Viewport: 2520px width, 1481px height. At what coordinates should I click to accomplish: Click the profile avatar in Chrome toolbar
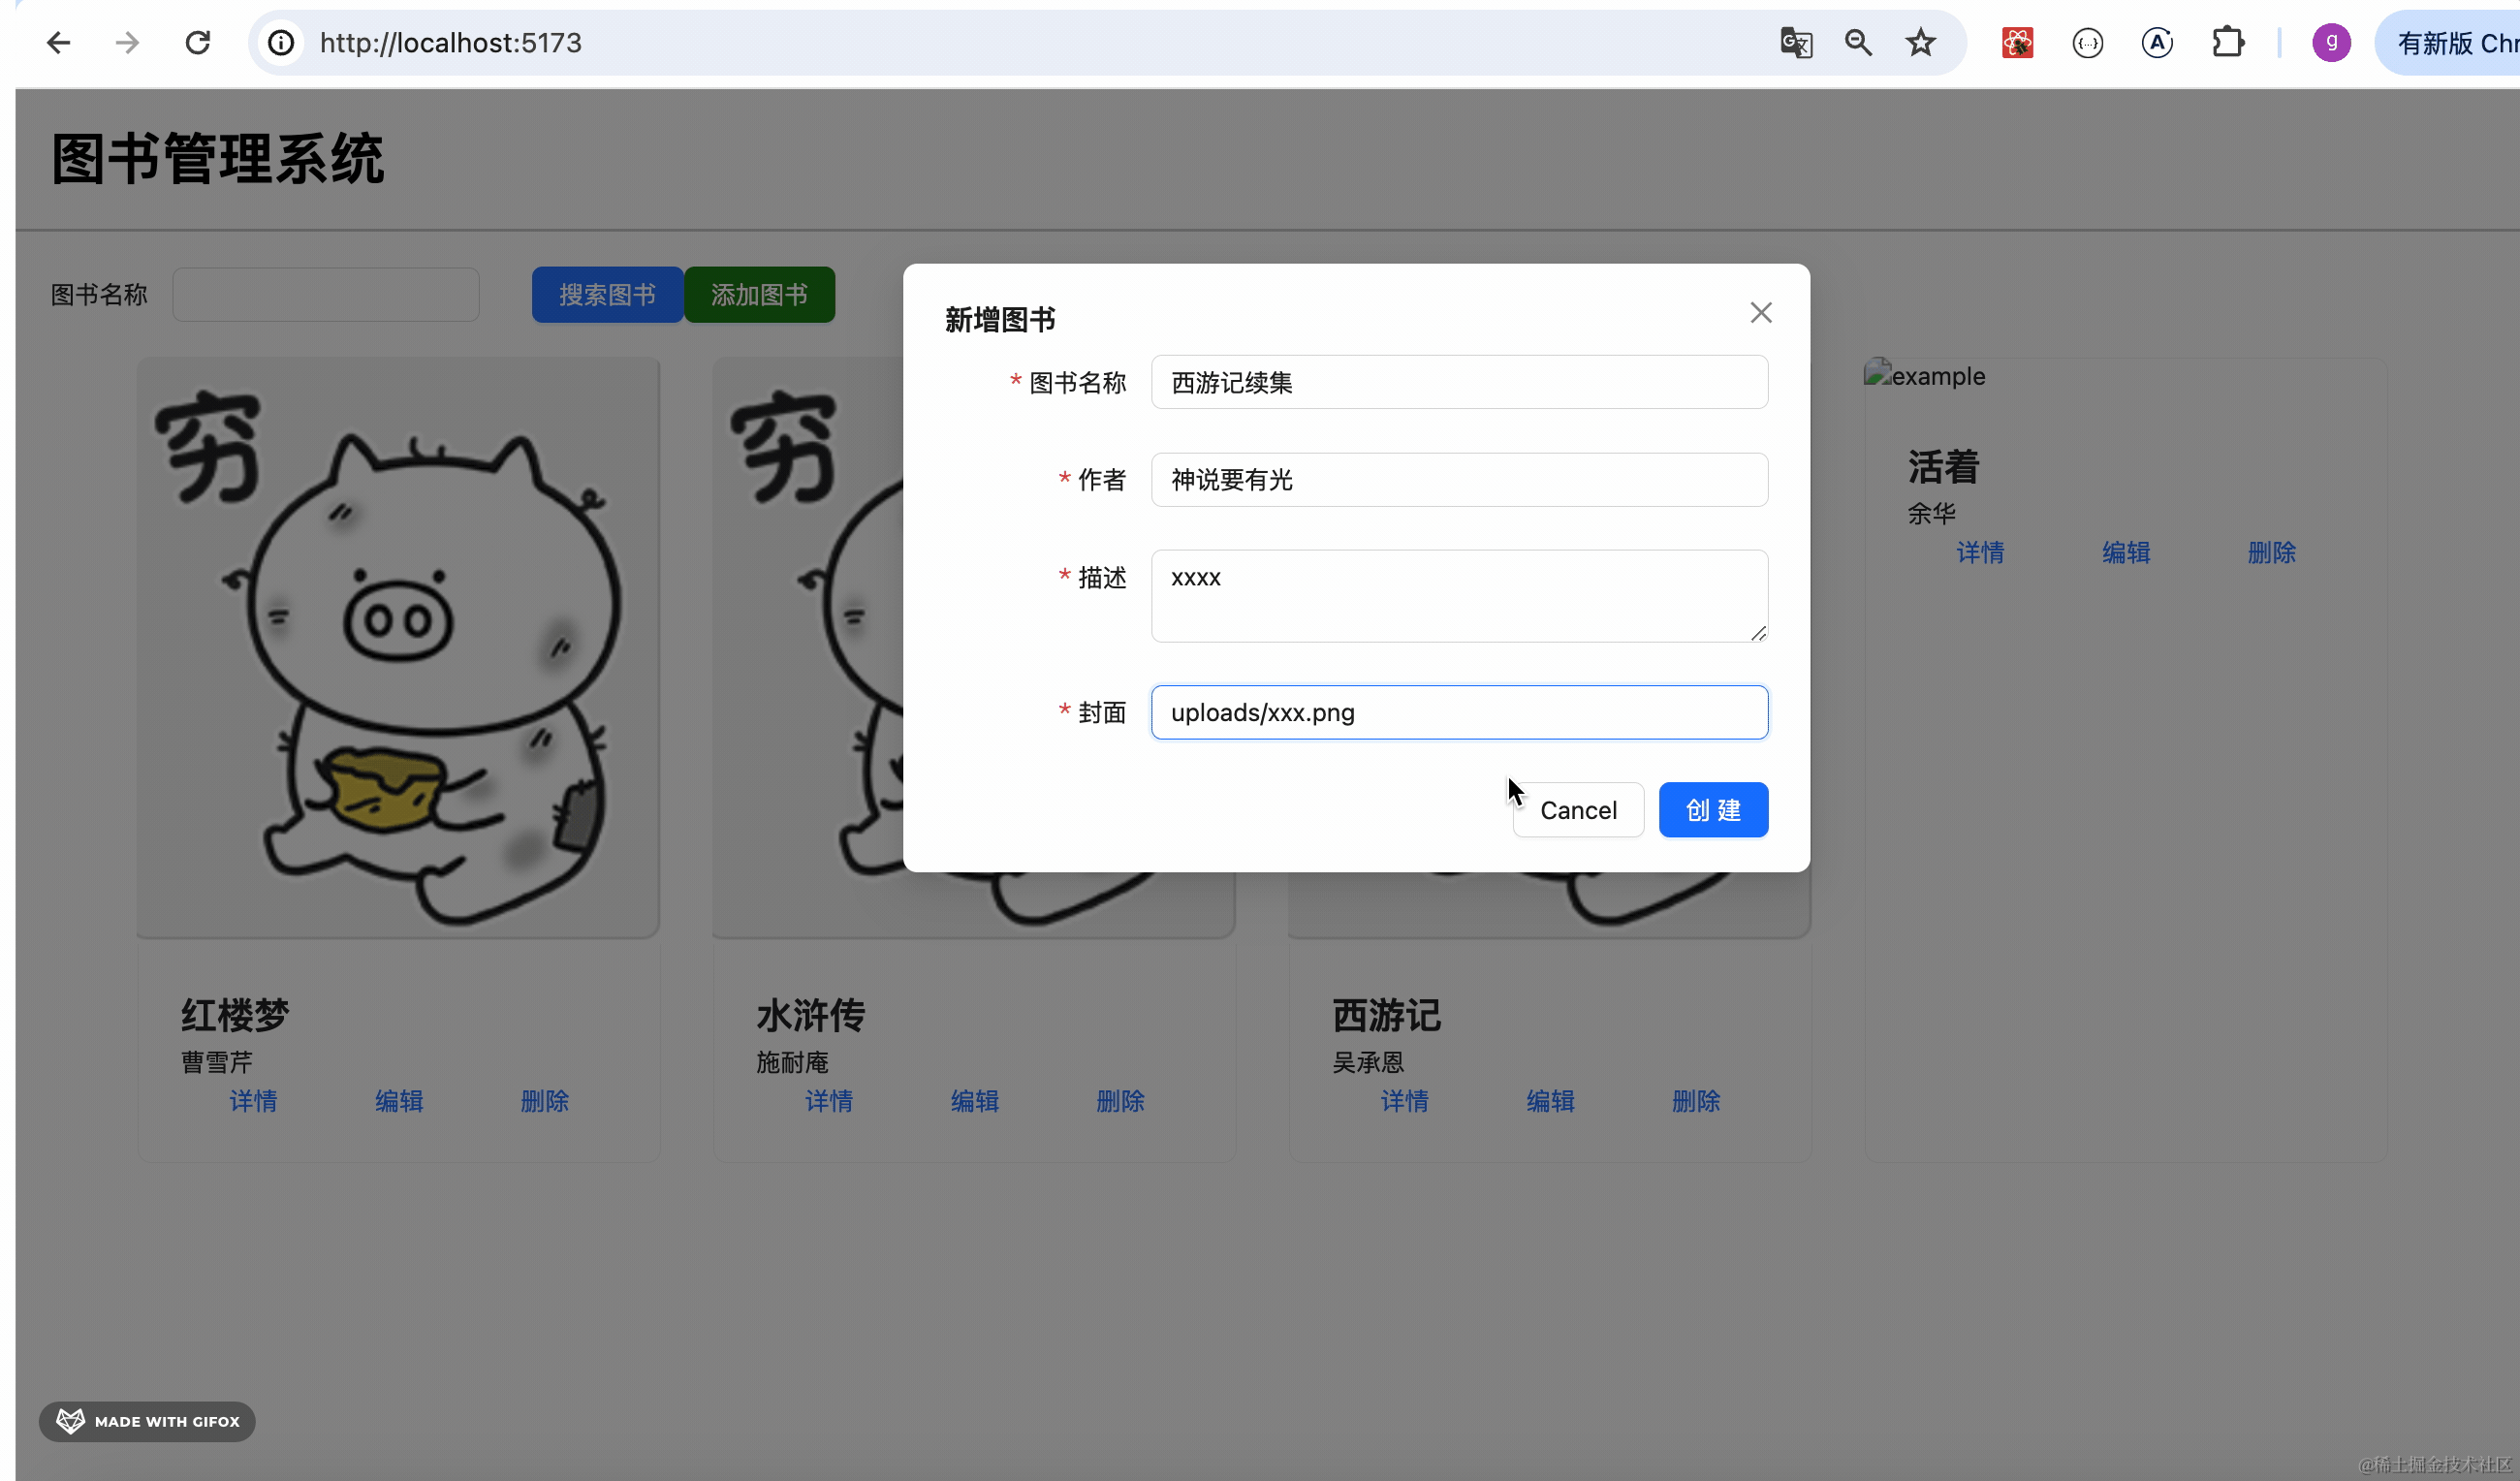[2330, 43]
